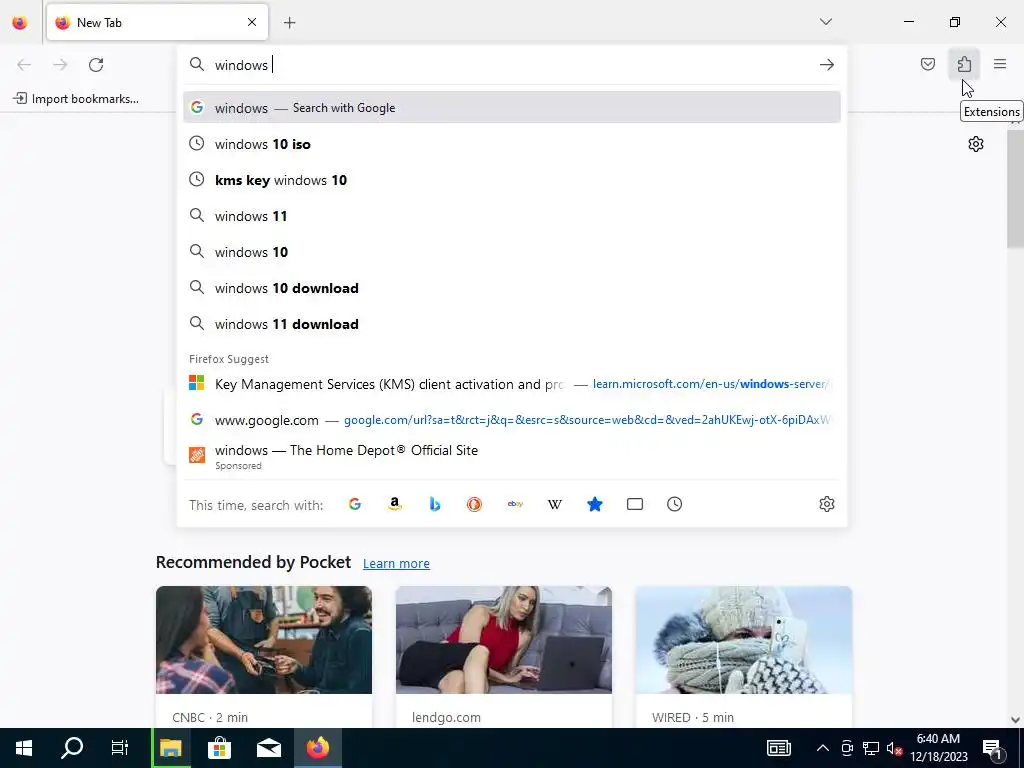Search this time with Google icon
1024x768 pixels.
click(355, 504)
